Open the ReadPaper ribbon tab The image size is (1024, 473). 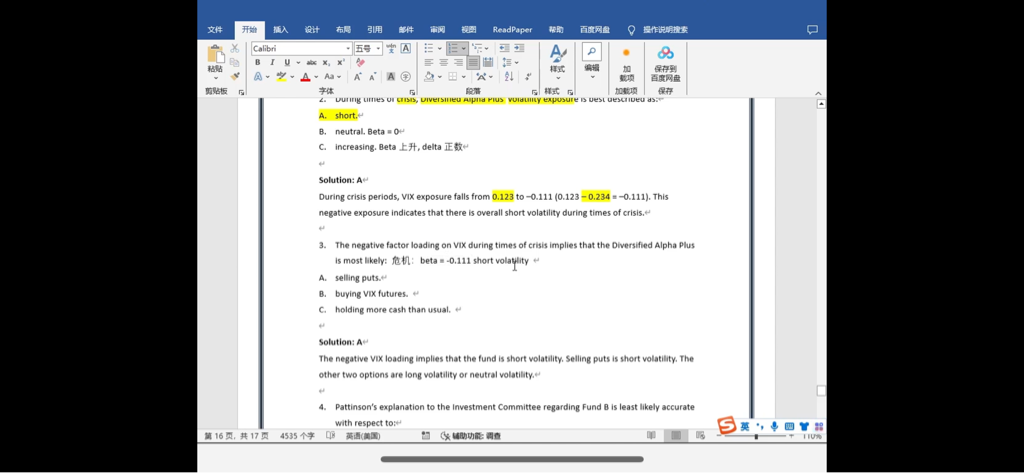click(x=513, y=30)
